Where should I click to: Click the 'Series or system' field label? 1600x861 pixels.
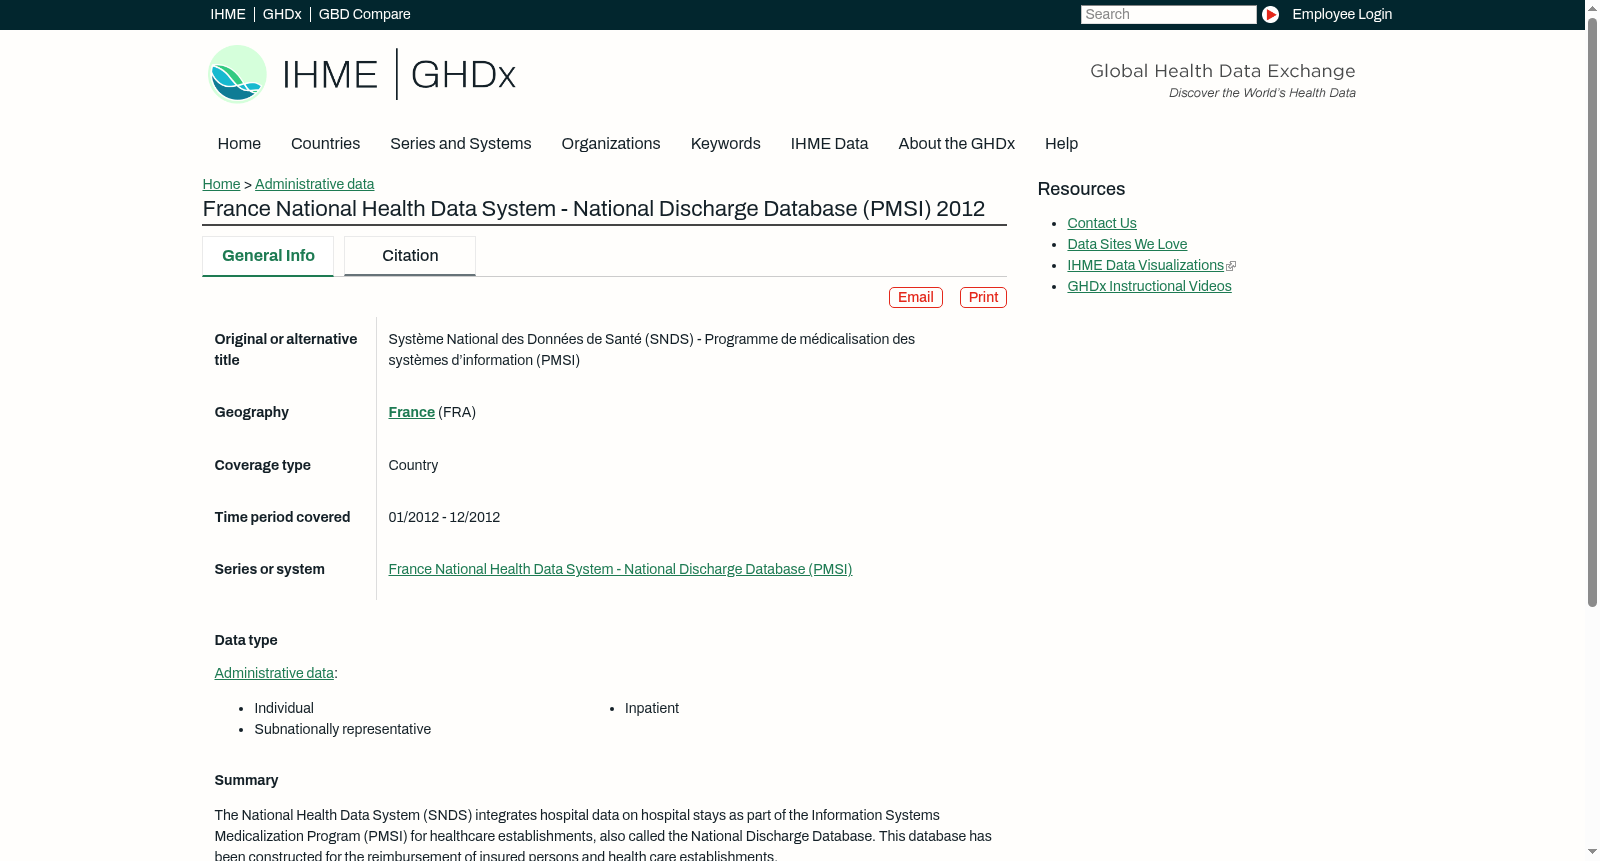[x=270, y=569]
